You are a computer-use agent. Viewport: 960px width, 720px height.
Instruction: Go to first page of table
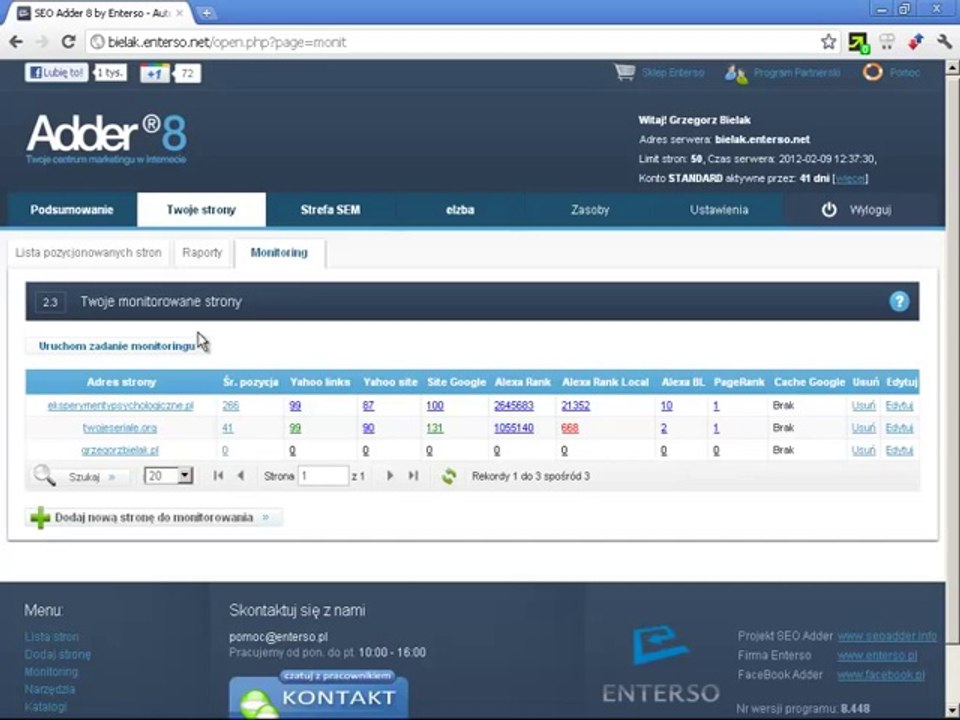(218, 476)
